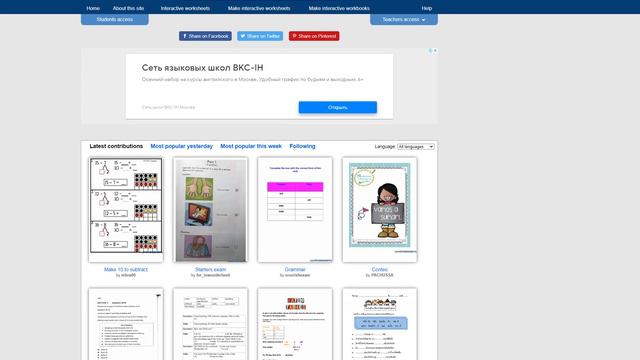This screenshot has height=360, width=640.
Task: Click the 'Starters exam' title link
Action: tap(210, 269)
